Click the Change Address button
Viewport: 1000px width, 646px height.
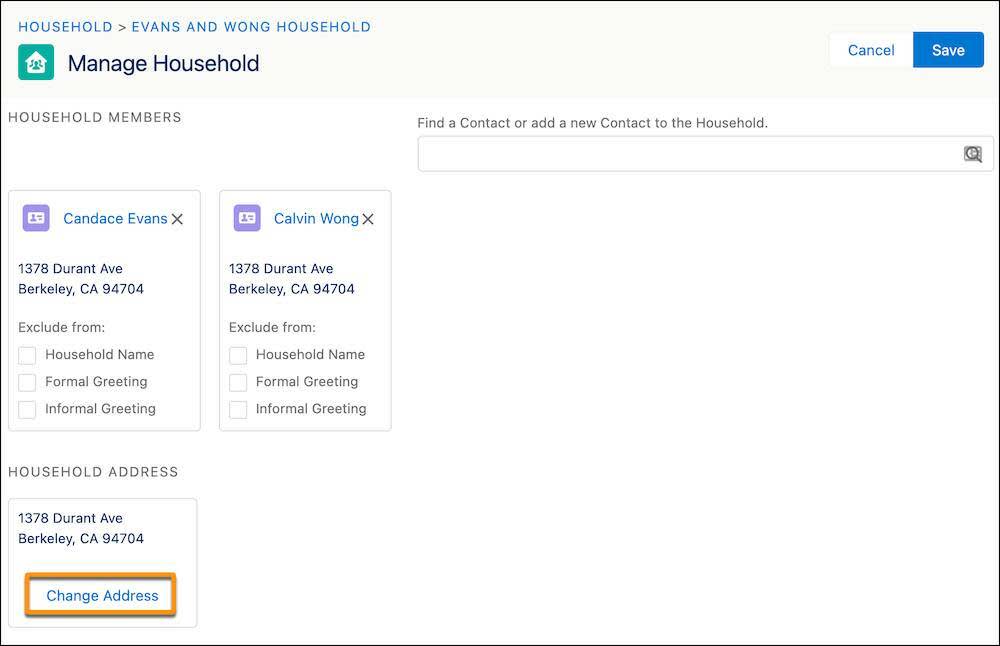[102, 596]
